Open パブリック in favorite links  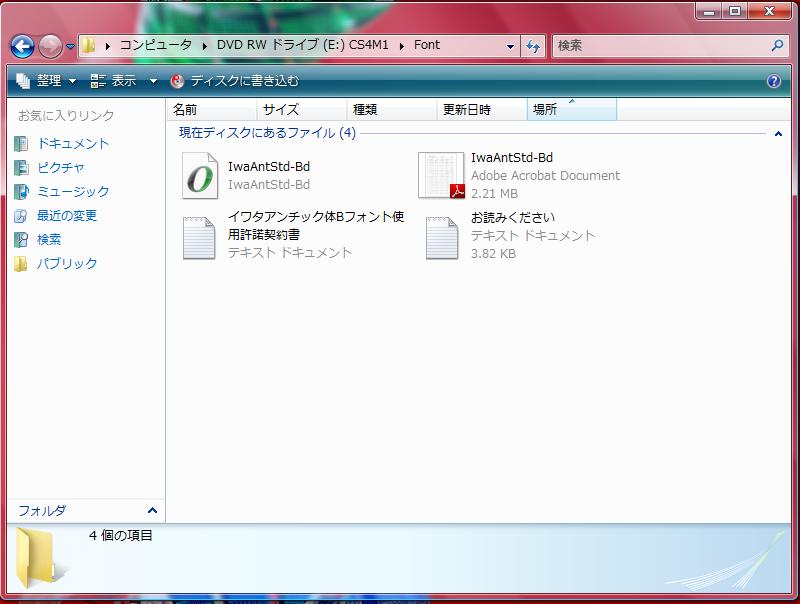(67, 263)
